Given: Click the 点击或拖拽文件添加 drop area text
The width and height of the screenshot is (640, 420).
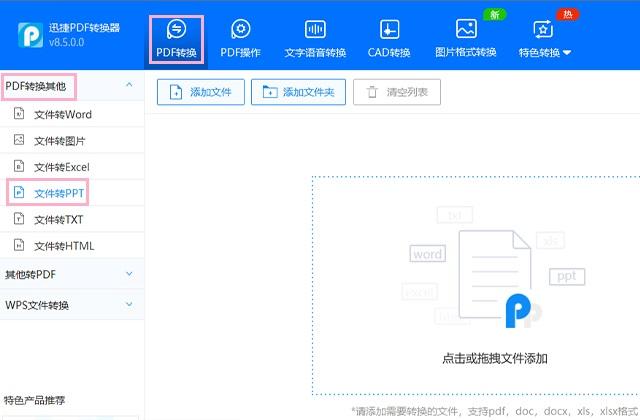Looking at the screenshot, I should [495, 358].
